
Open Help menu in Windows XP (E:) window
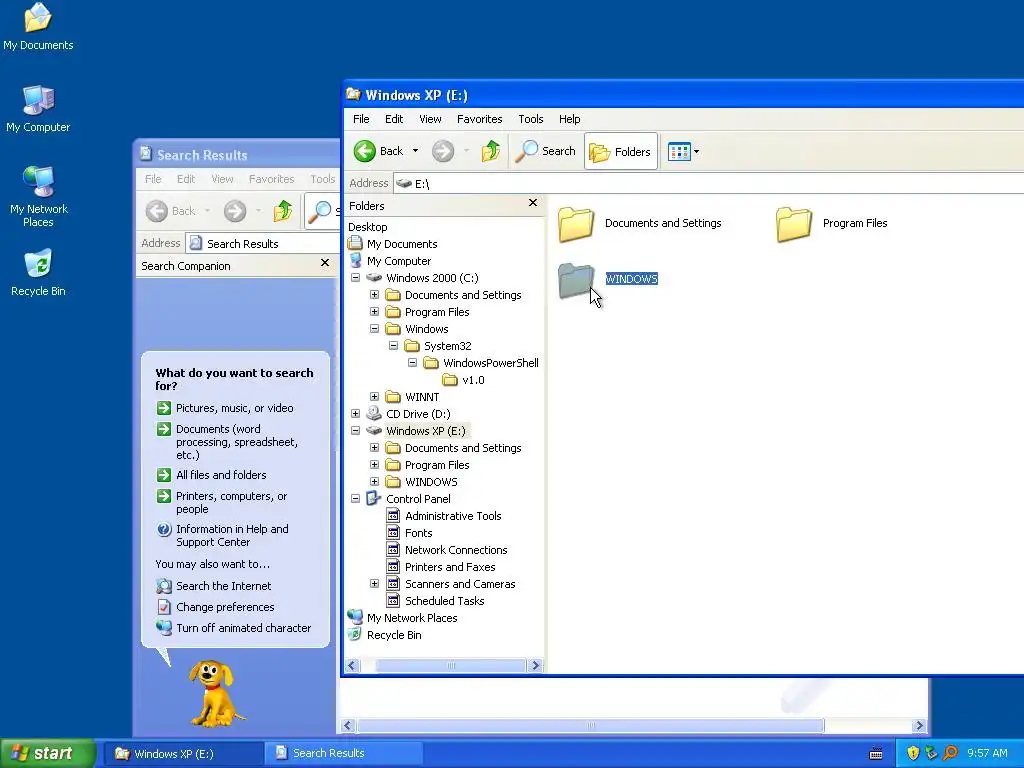tap(569, 119)
